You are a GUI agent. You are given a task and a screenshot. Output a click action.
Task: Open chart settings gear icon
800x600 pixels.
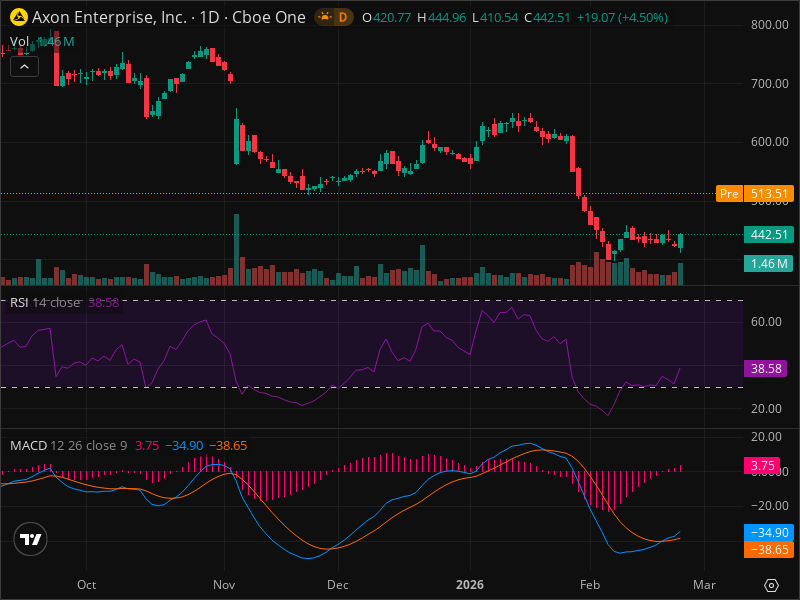tap(771, 585)
